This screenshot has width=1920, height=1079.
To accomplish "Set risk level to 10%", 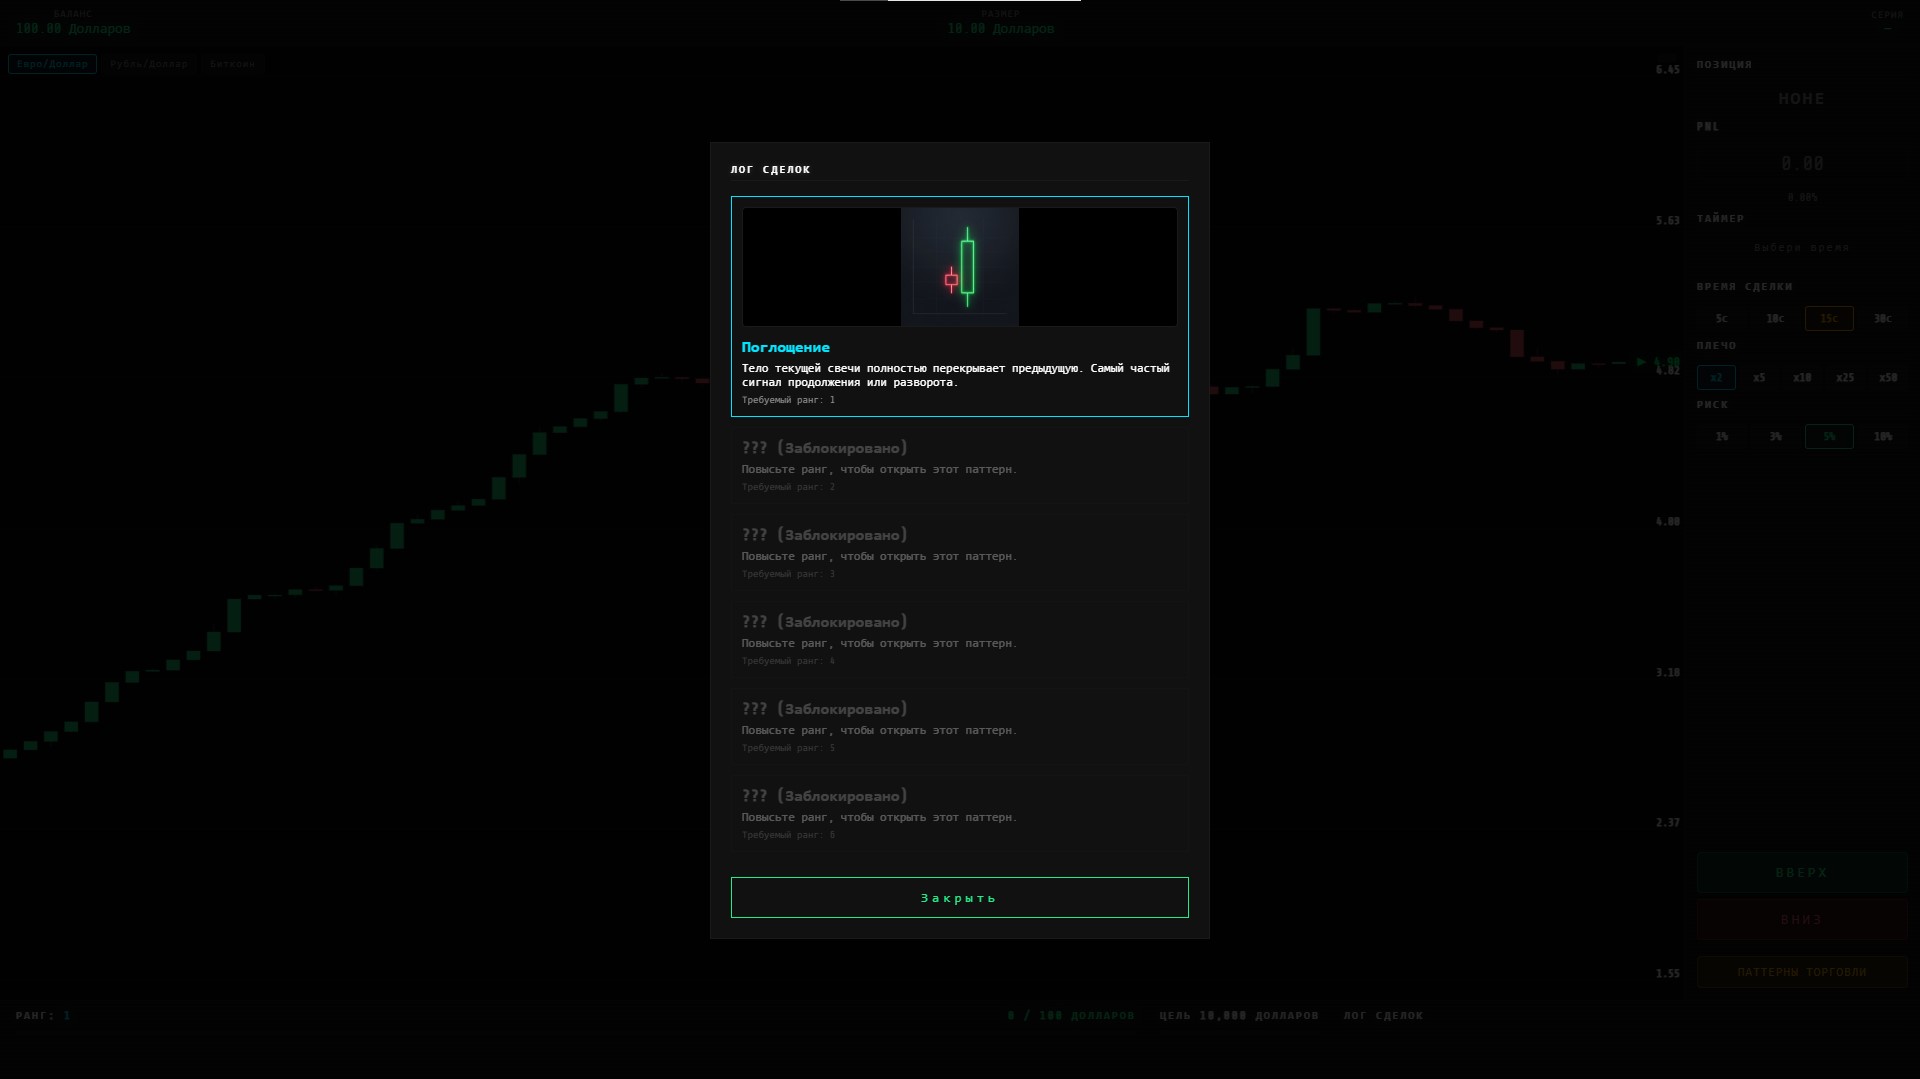I will 1884,436.
